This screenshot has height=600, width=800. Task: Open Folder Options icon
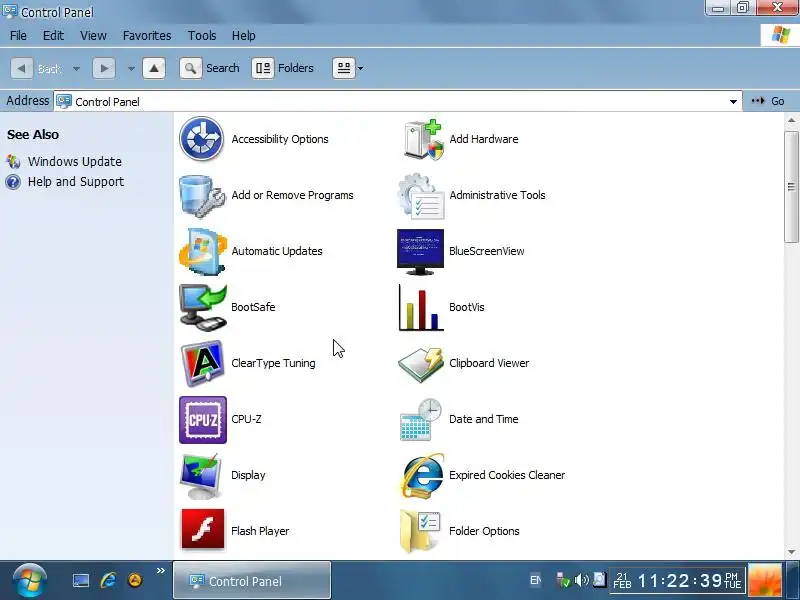click(x=420, y=532)
